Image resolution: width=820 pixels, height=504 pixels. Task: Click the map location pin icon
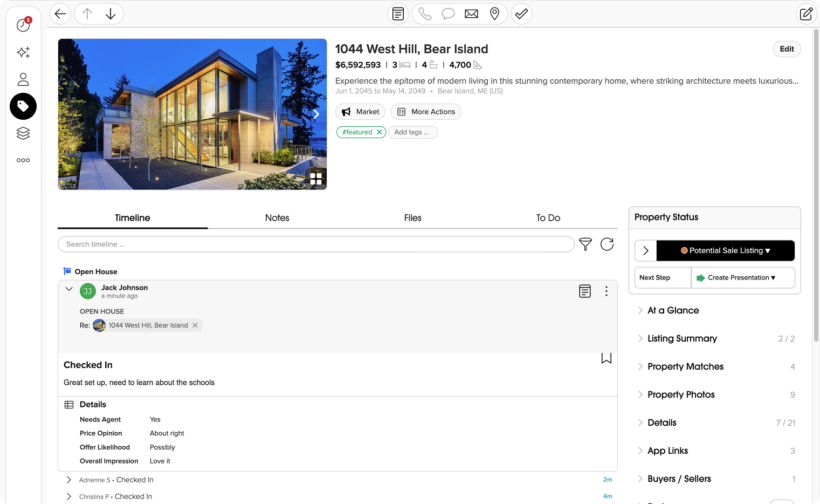click(x=494, y=14)
